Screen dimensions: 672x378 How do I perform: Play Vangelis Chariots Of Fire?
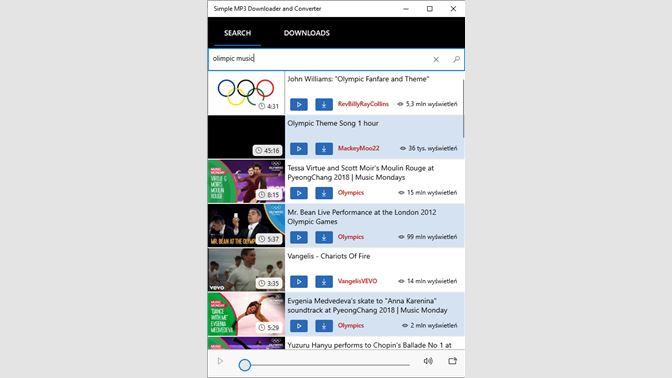pyautogui.click(x=299, y=282)
